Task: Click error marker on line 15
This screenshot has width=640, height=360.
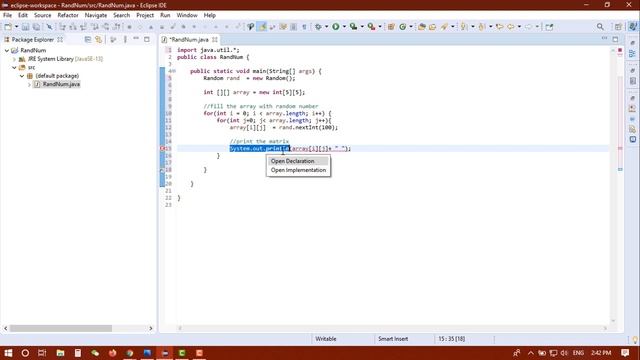Action: coord(162,149)
